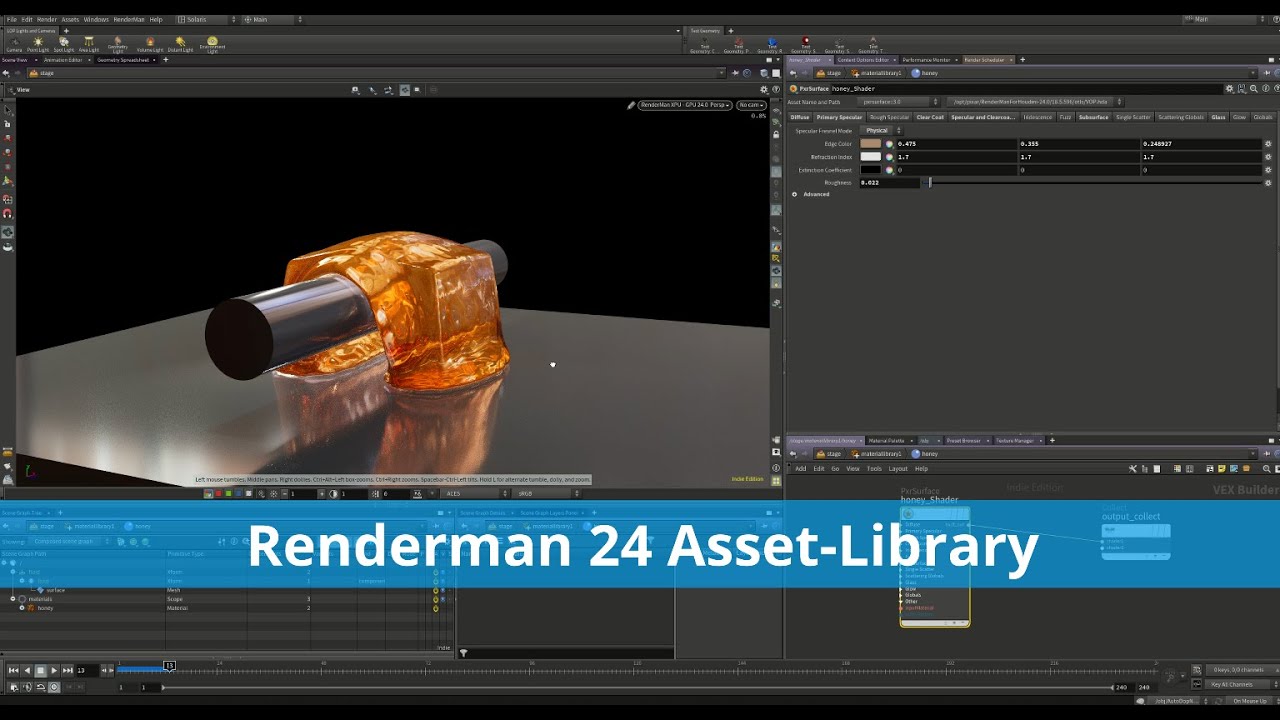Click the current frame marker on timeline
Image resolution: width=1280 pixels, height=720 pixels.
pos(169,666)
